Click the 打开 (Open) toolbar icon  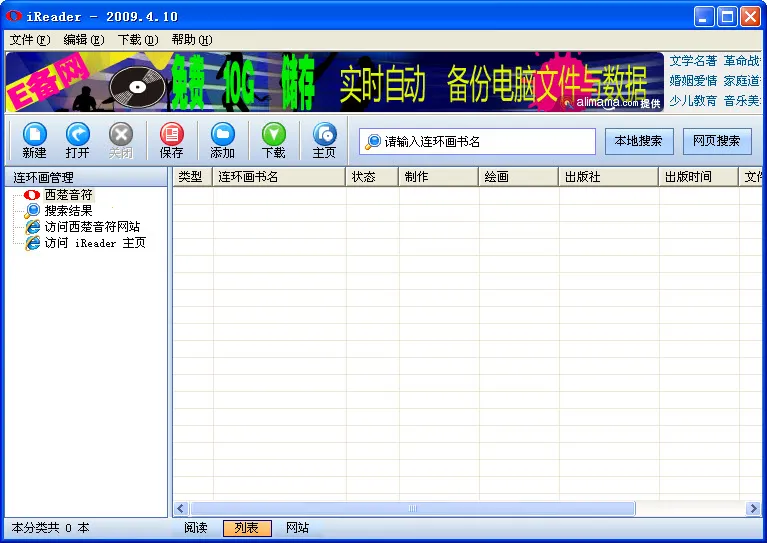point(77,135)
